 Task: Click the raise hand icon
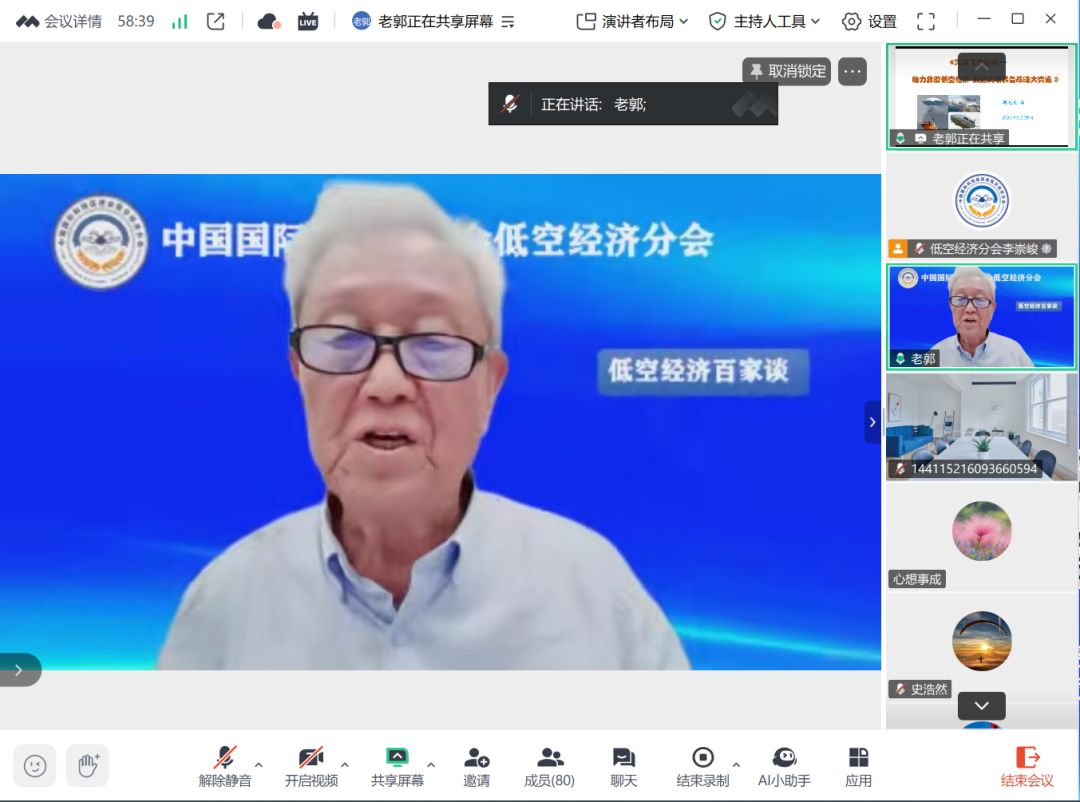click(x=88, y=766)
